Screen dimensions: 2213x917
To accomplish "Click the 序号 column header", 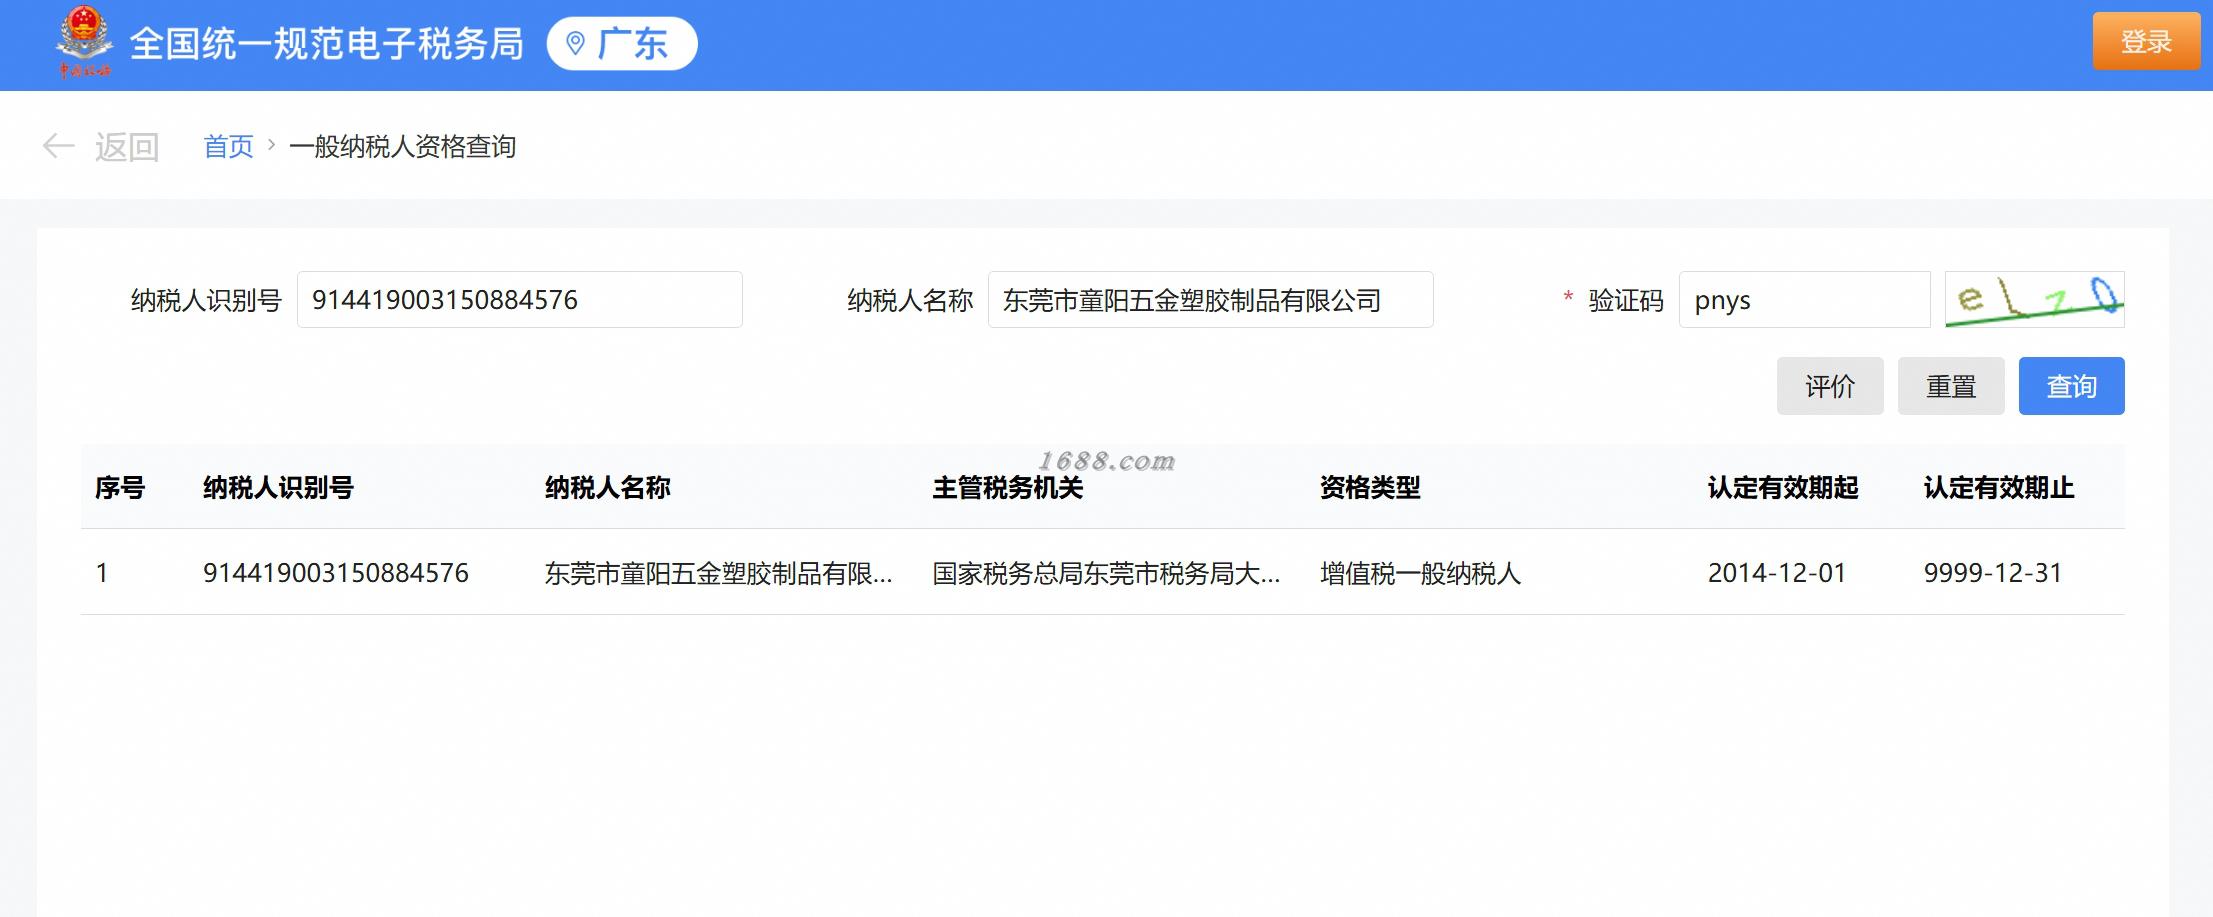I will click(x=120, y=488).
